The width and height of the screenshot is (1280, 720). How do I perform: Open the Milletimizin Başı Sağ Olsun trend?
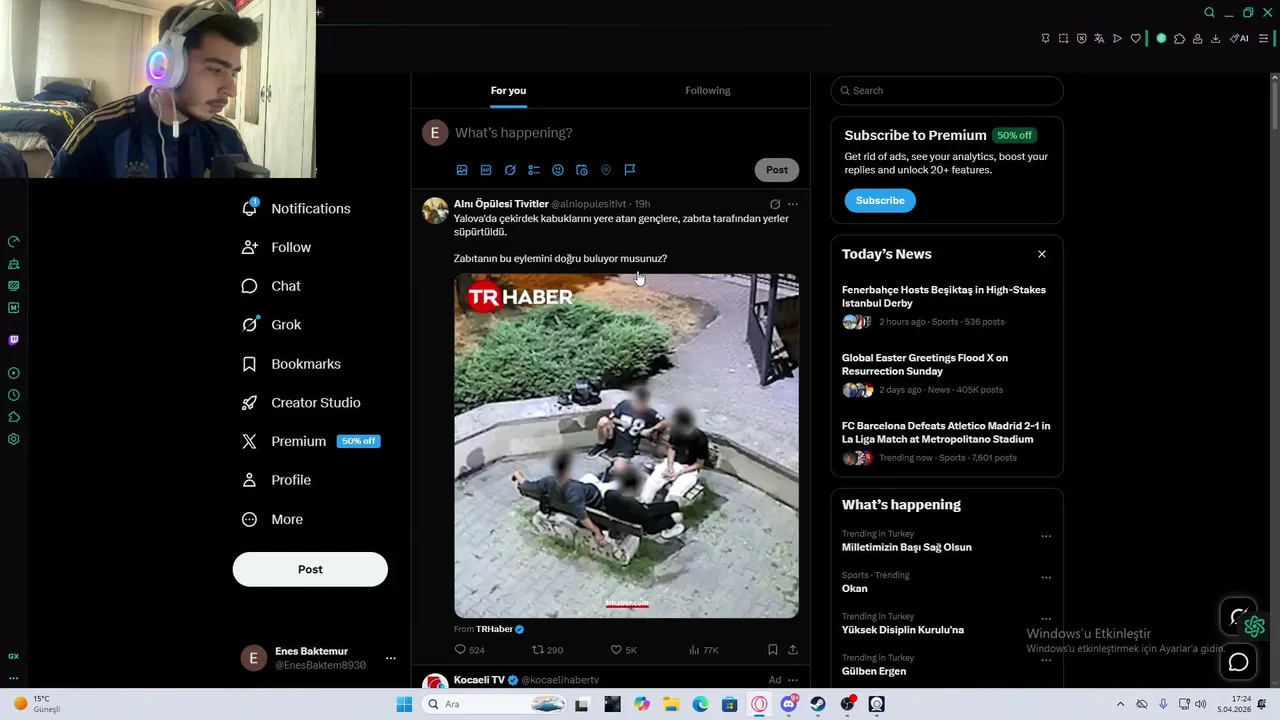pos(907,547)
